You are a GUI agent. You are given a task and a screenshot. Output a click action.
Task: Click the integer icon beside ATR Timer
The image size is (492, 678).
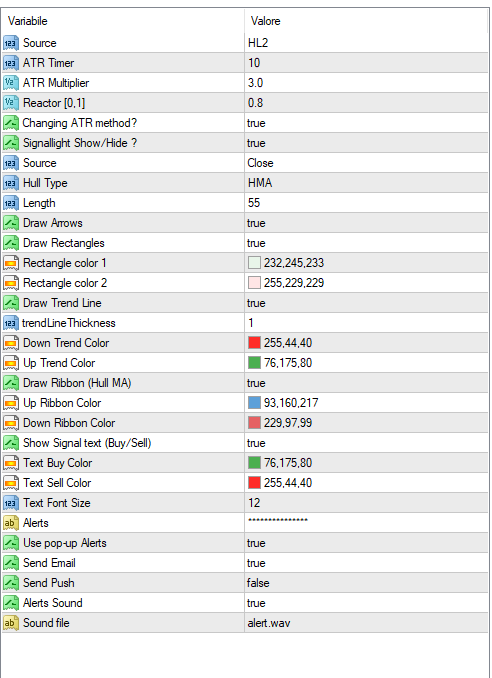[x=10, y=63]
